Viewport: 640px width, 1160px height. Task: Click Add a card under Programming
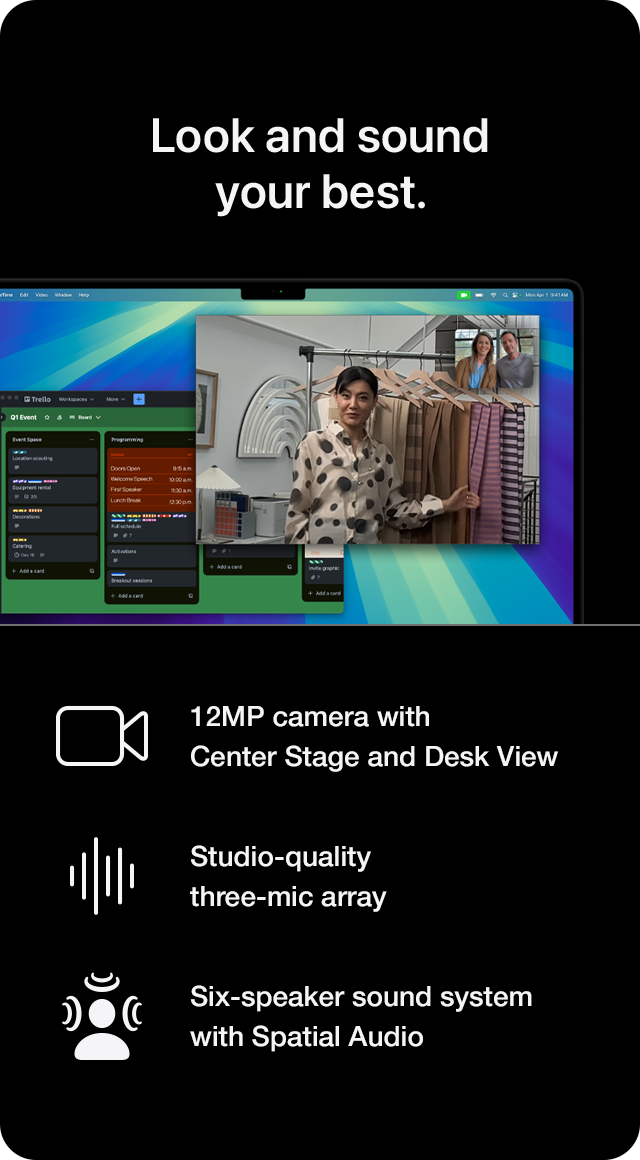129,596
